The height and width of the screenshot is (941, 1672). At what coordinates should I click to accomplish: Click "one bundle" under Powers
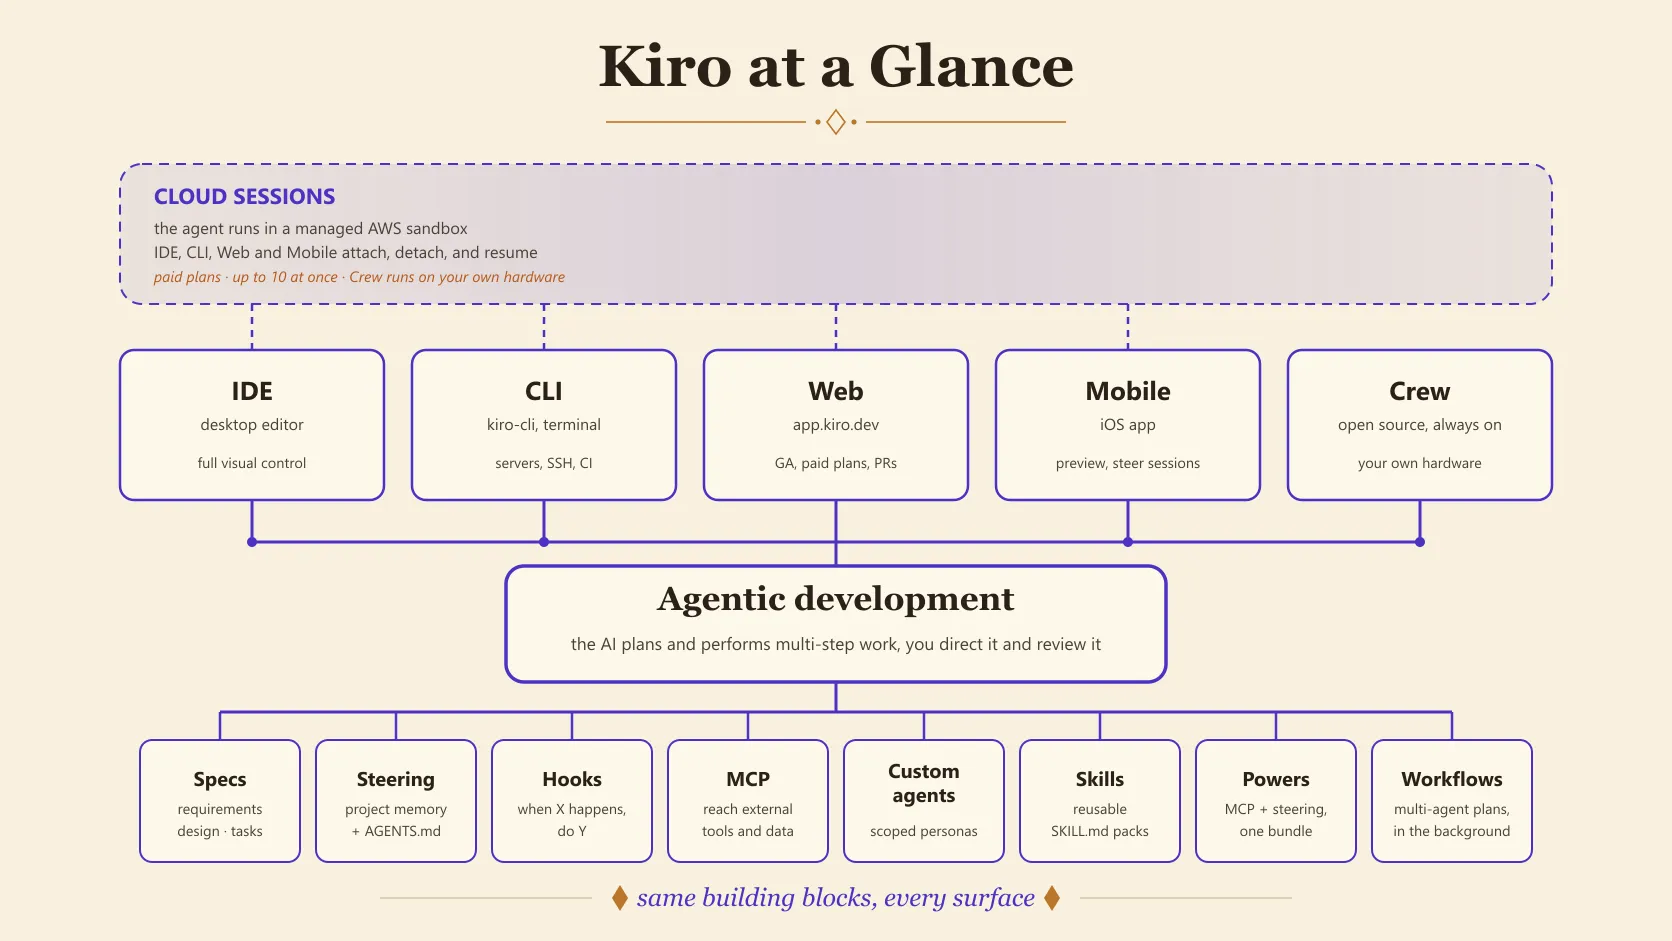(x=1276, y=831)
